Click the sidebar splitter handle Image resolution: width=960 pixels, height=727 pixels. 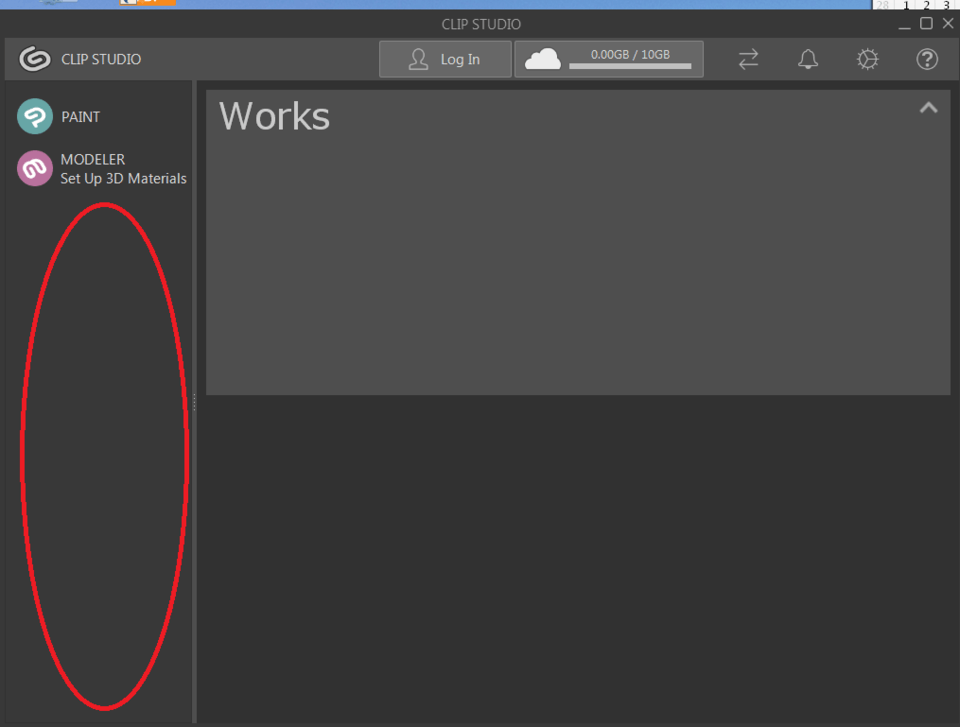tap(195, 402)
